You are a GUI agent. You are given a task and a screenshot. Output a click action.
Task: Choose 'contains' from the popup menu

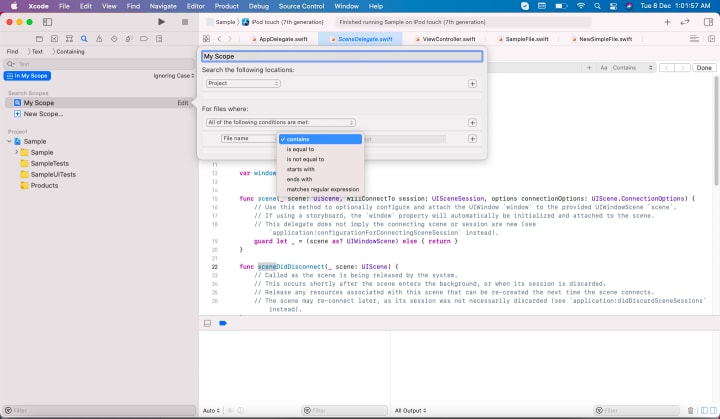pyautogui.click(x=320, y=139)
